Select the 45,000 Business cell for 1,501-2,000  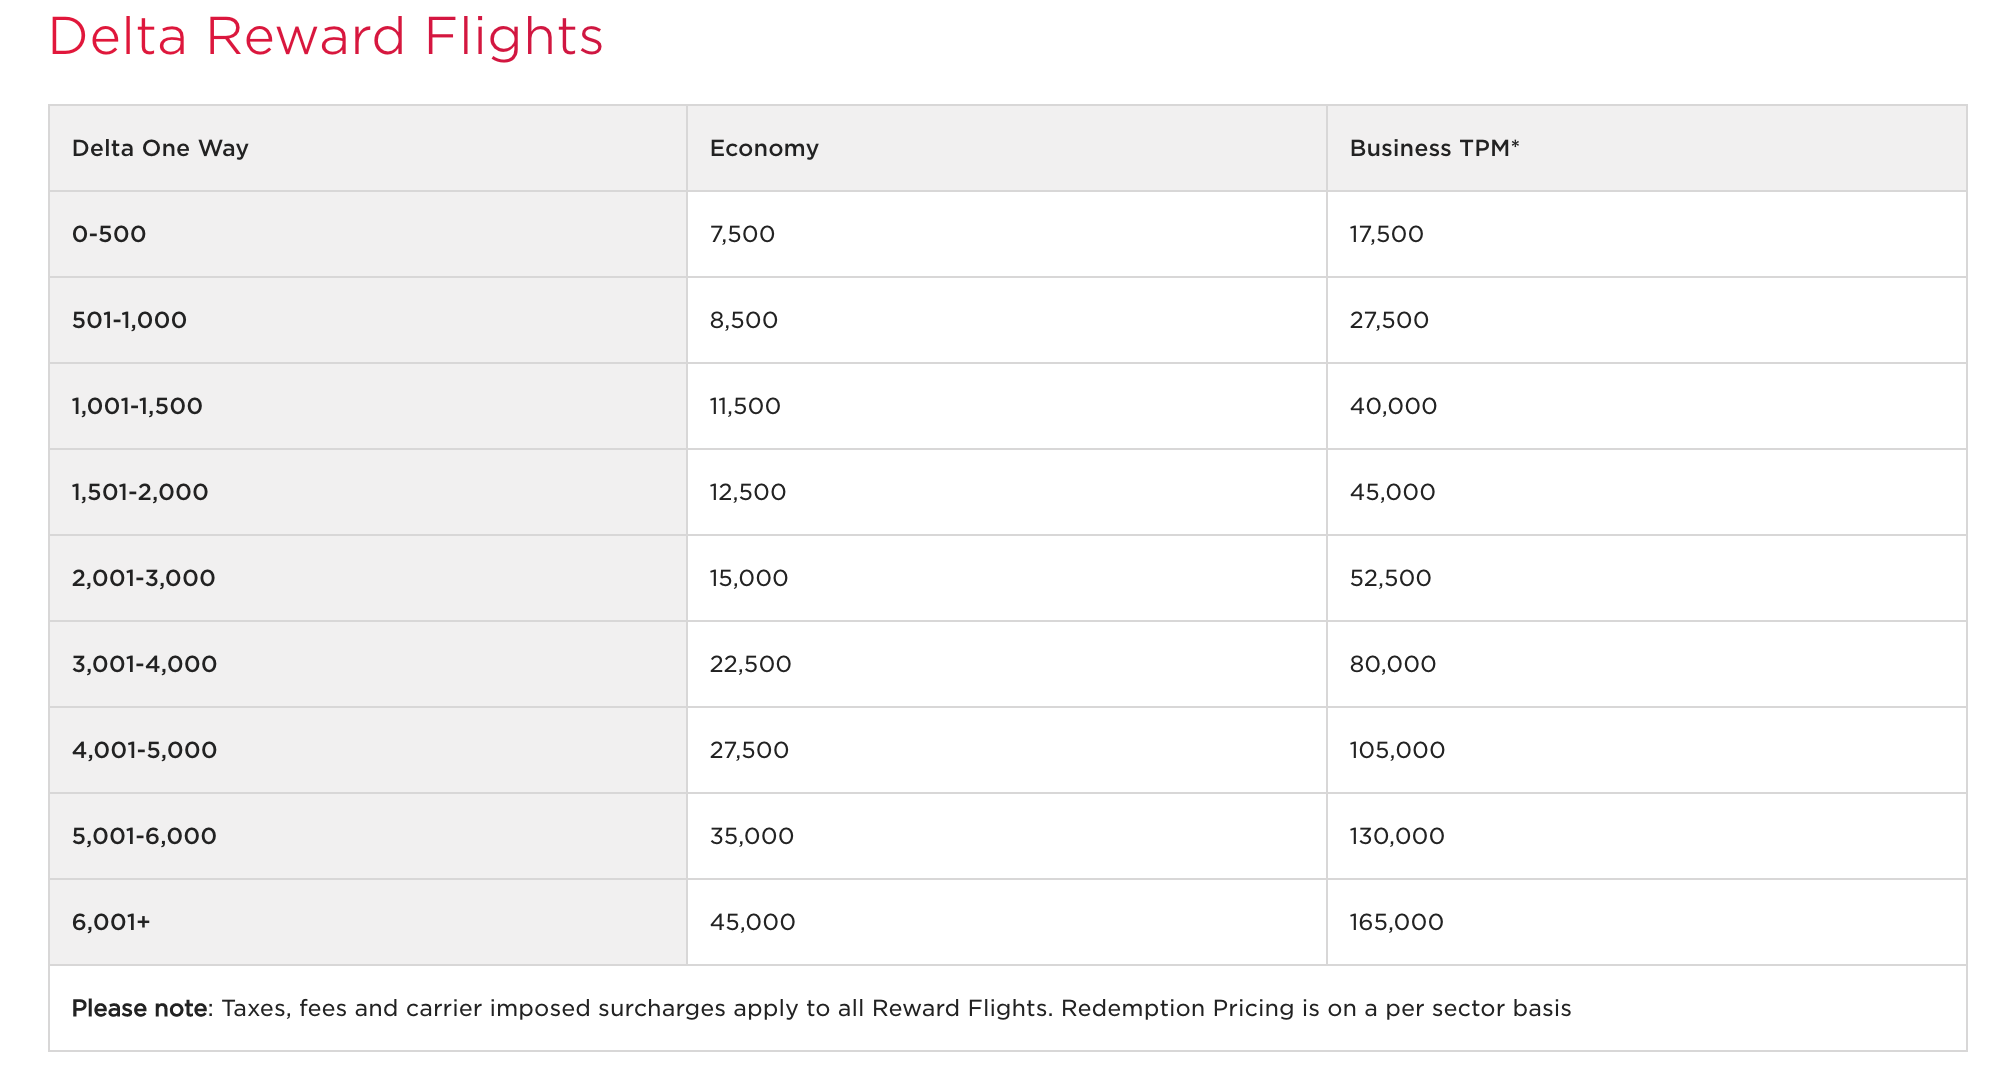coord(1392,492)
